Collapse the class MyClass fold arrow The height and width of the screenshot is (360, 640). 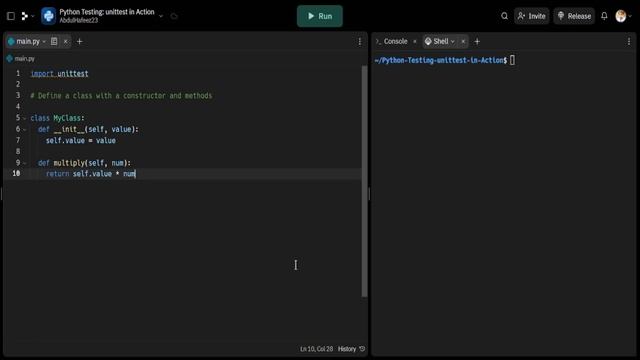[24, 118]
